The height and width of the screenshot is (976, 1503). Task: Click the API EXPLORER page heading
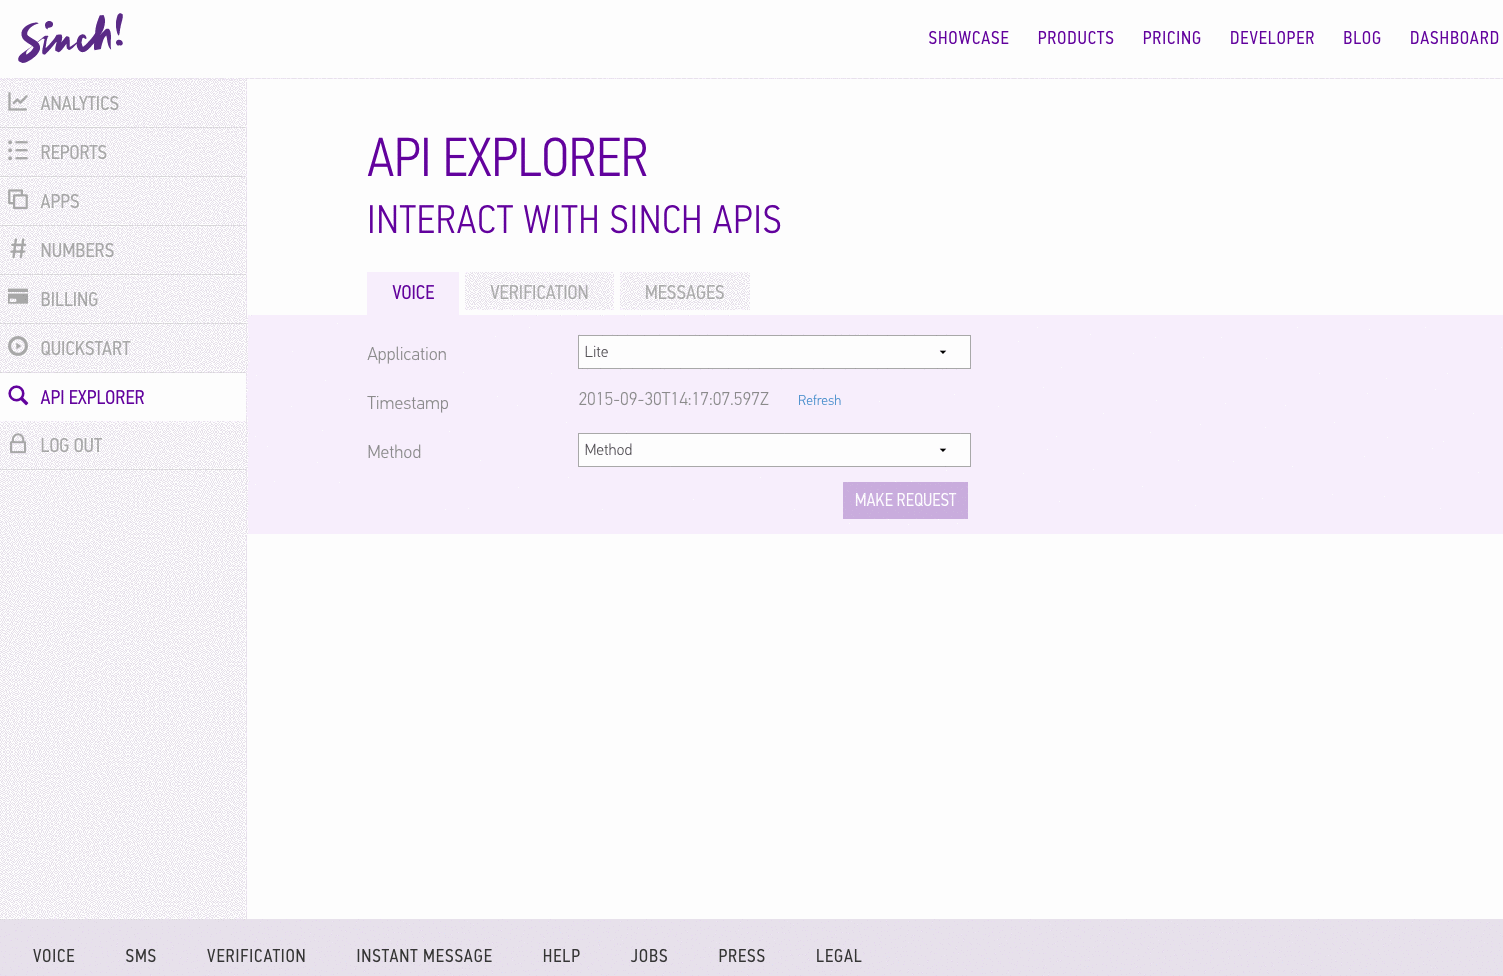[507, 158]
